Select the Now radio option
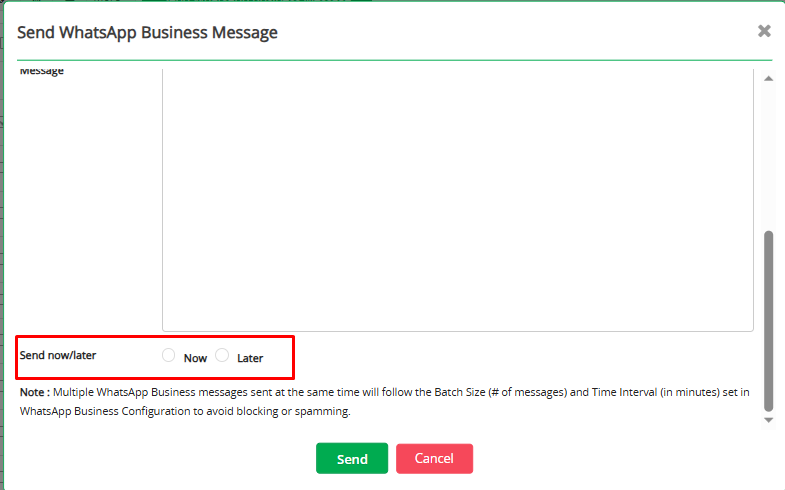Screen dimensions: 785x490 (x=169, y=355)
